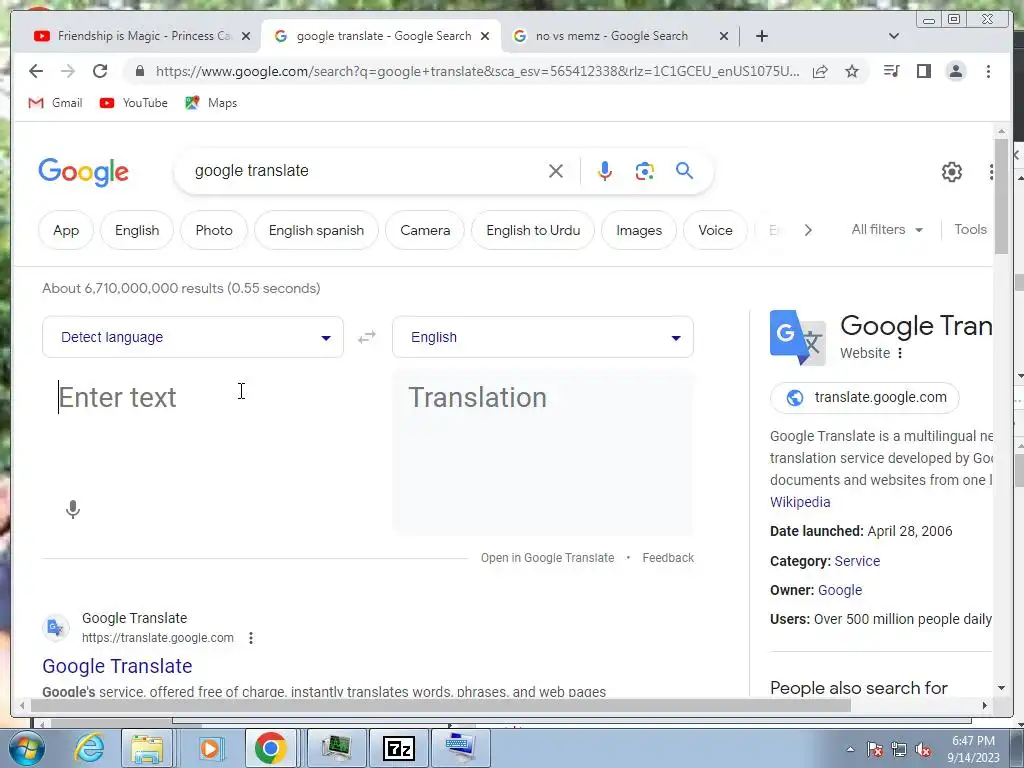Filter results with the Photo chip
Image resolution: width=1024 pixels, height=768 pixels.
coord(214,230)
